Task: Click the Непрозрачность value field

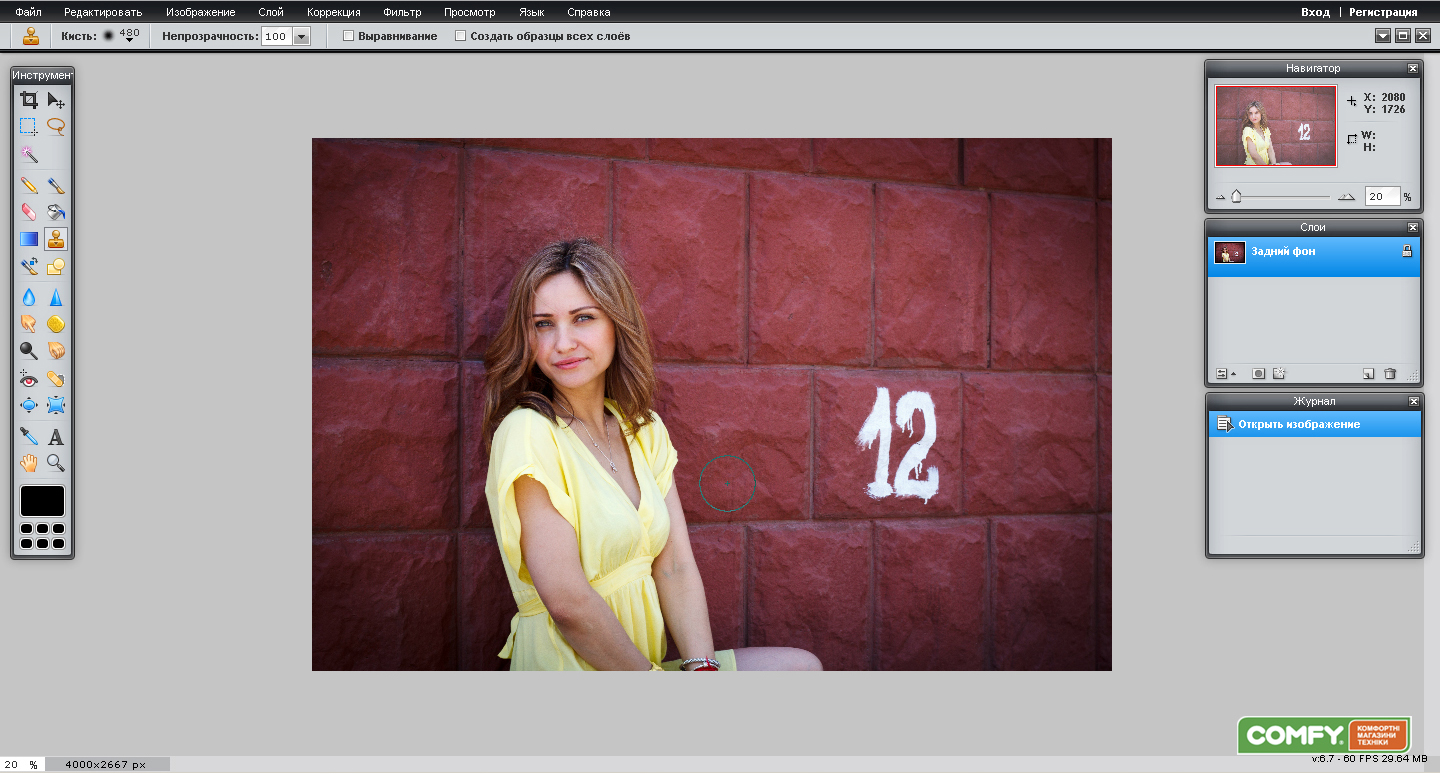Action: click(276, 36)
